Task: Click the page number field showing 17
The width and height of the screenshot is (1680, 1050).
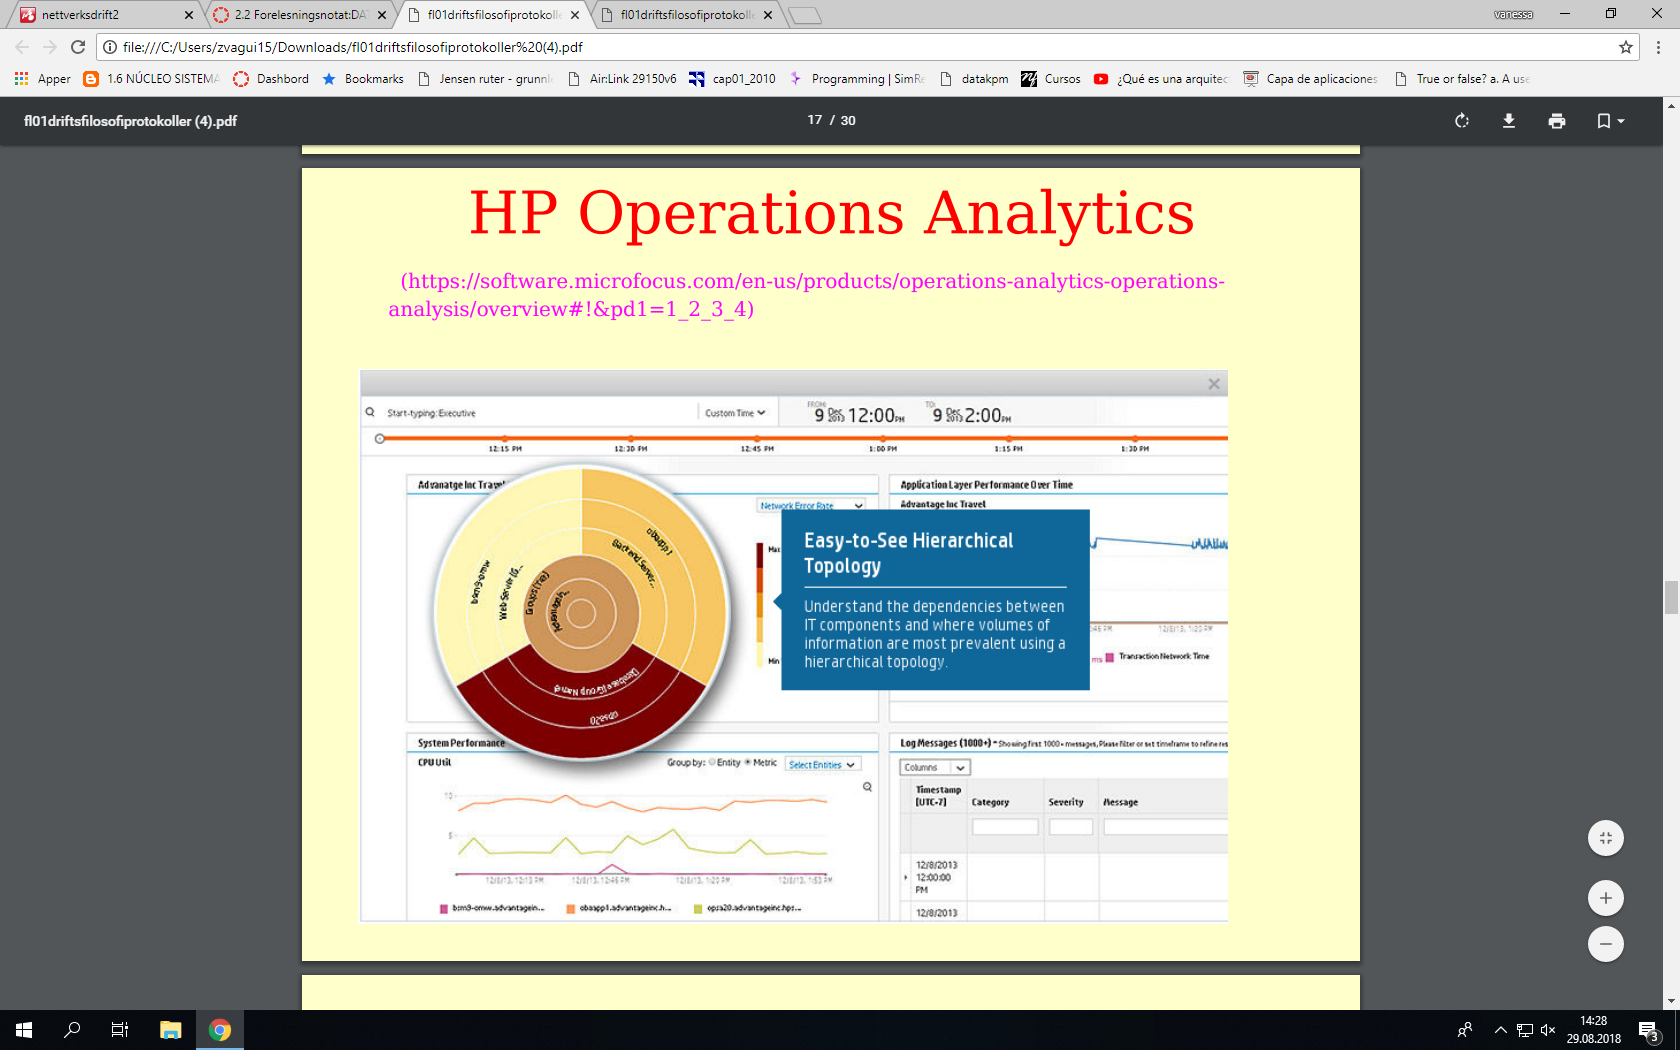Action: click(x=814, y=120)
